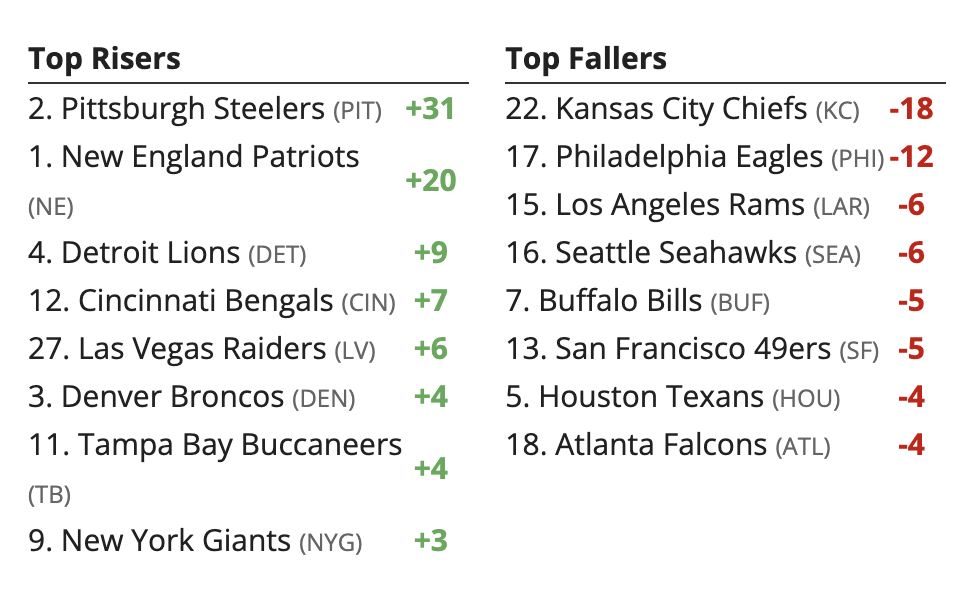Click the Top Risers heading

(x=105, y=59)
